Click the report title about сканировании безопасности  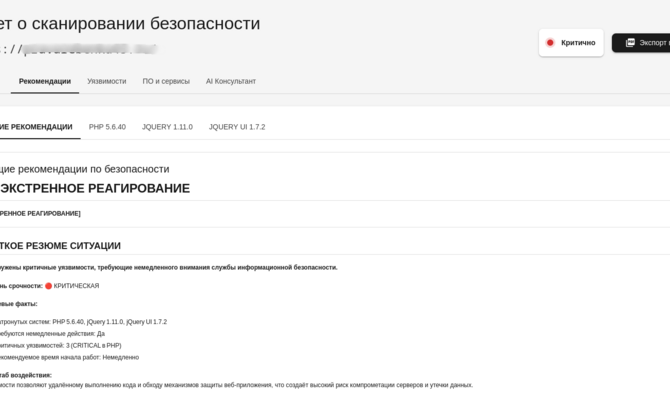[x=130, y=24]
